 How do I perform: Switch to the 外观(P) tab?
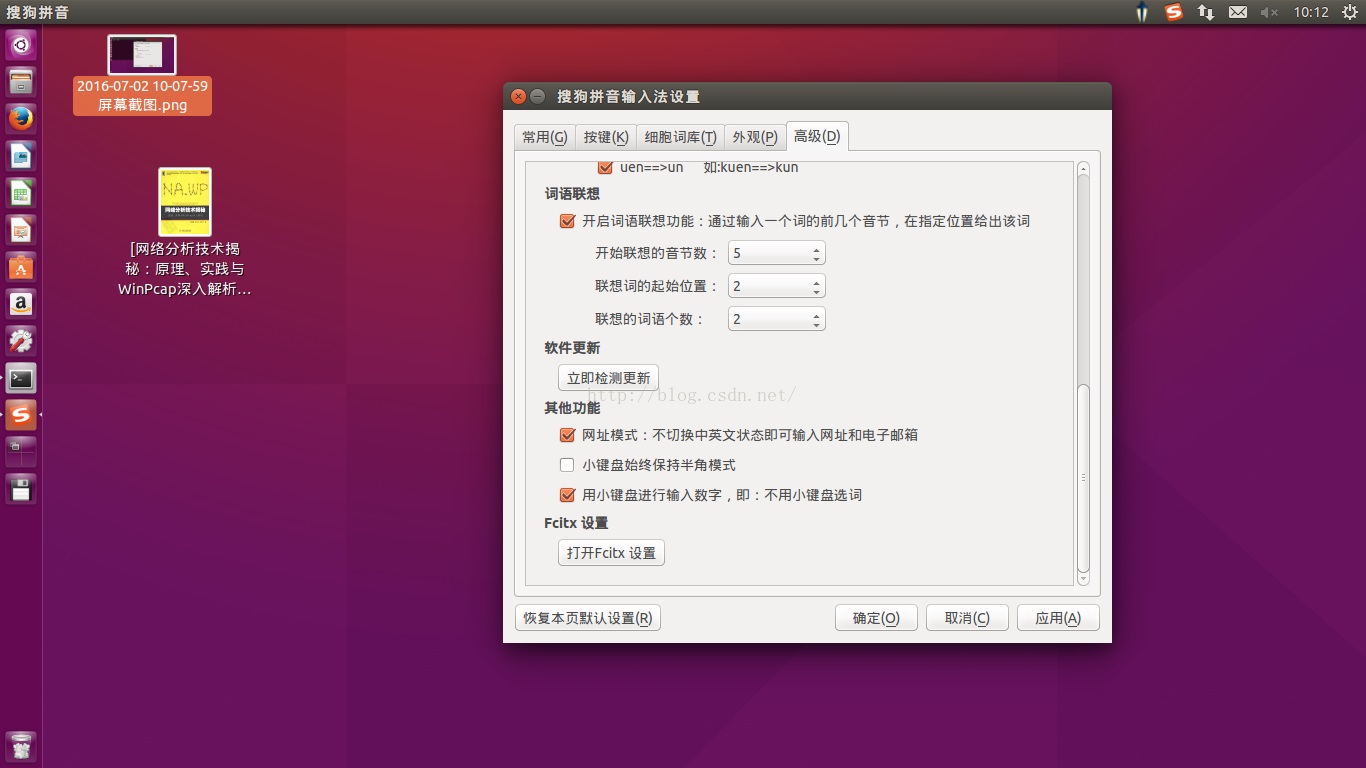tap(755, 137)
